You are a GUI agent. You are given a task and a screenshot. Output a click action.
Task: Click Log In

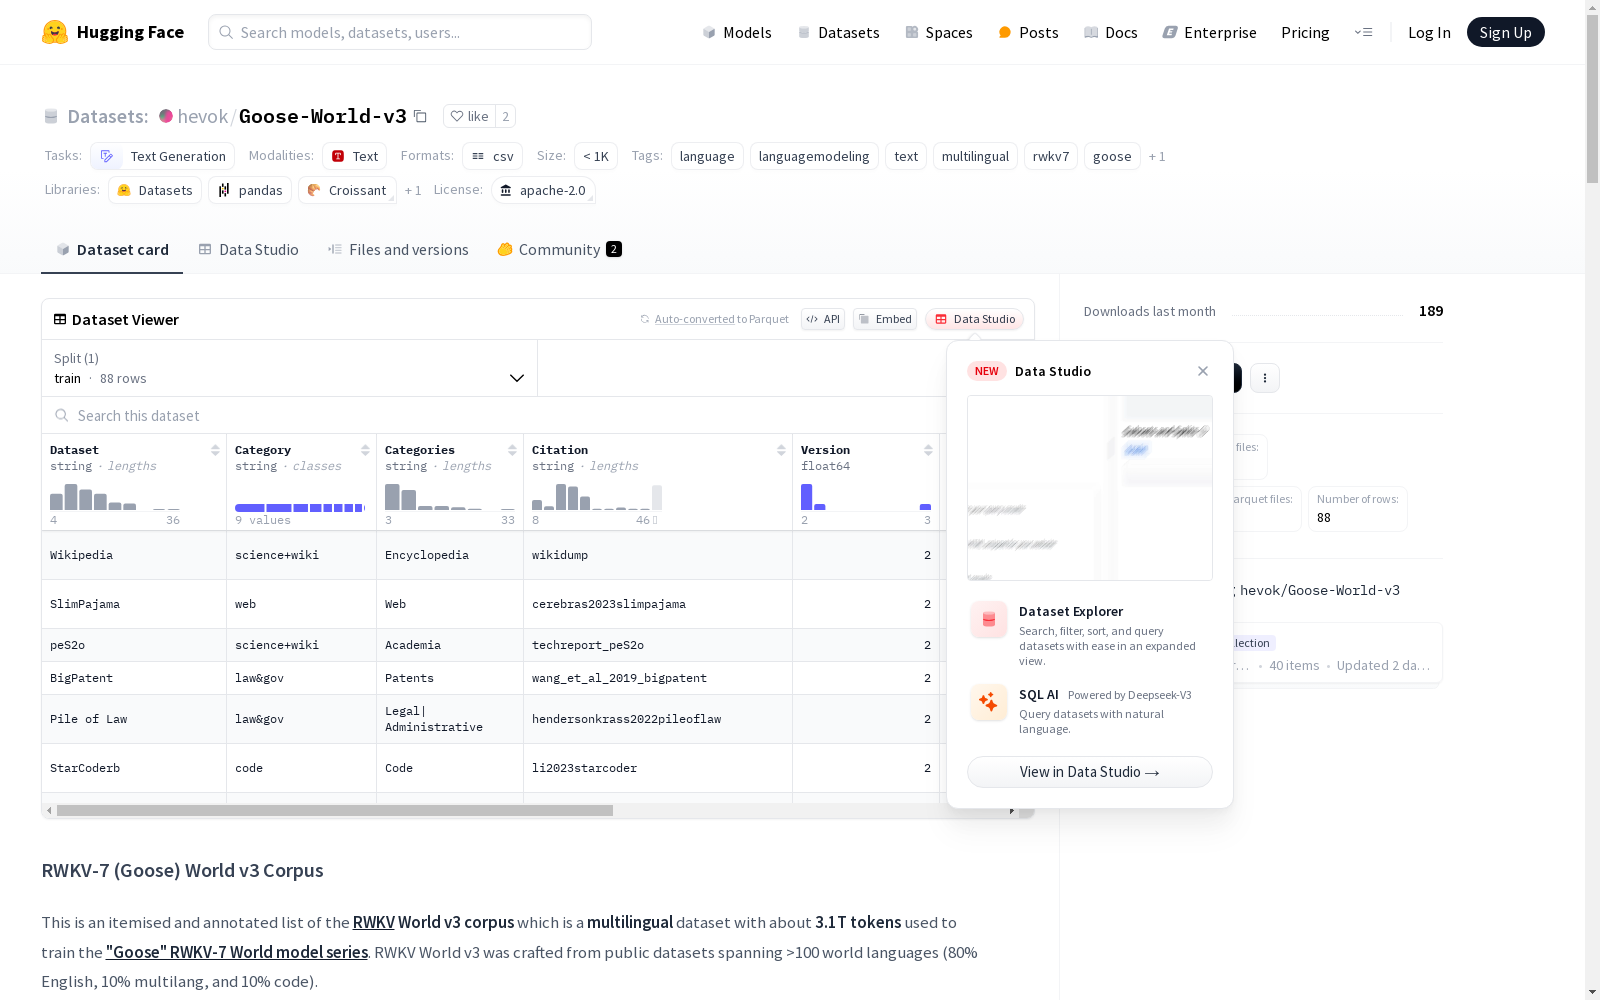click(x=1429, y=32)
